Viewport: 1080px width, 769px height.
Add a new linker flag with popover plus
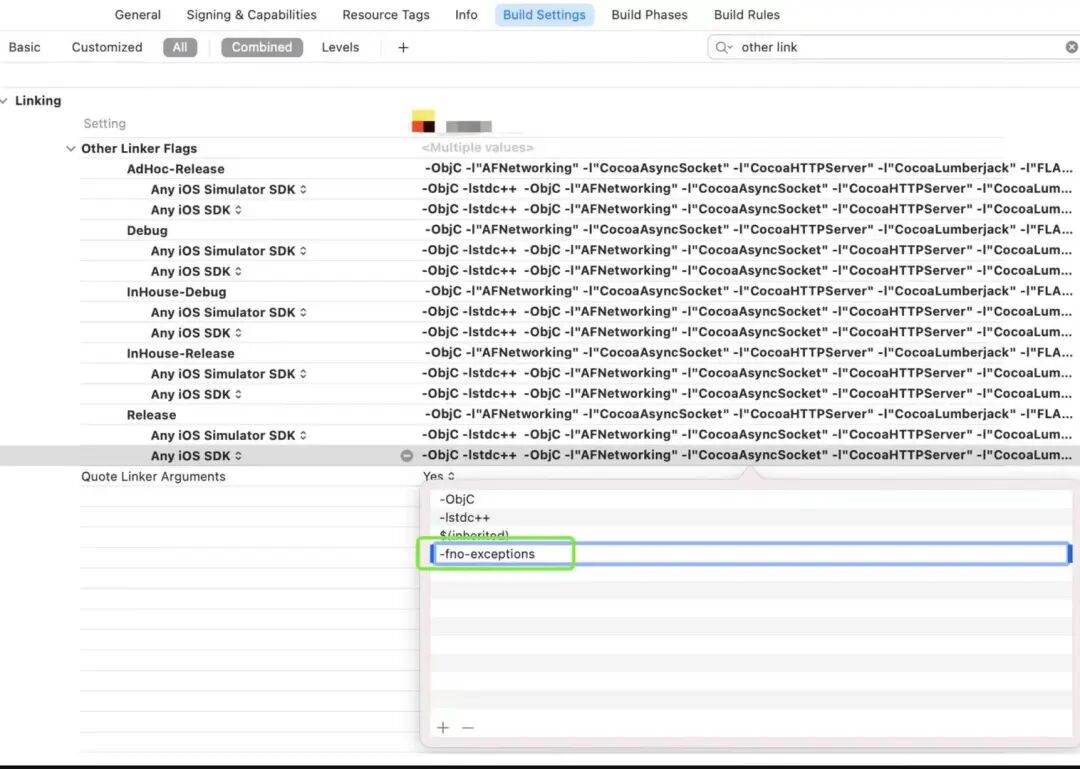443,728
